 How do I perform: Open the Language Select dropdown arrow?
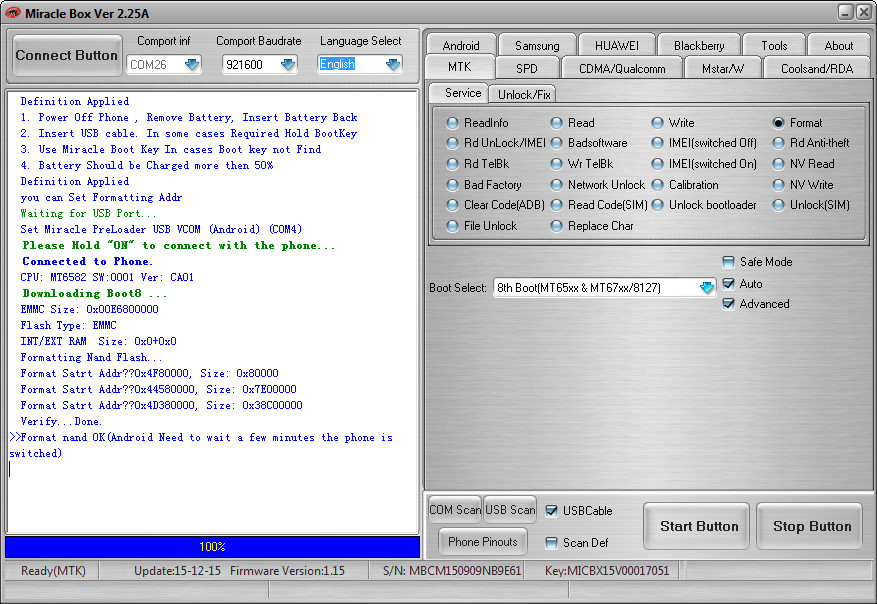click(x=393, y=64)
